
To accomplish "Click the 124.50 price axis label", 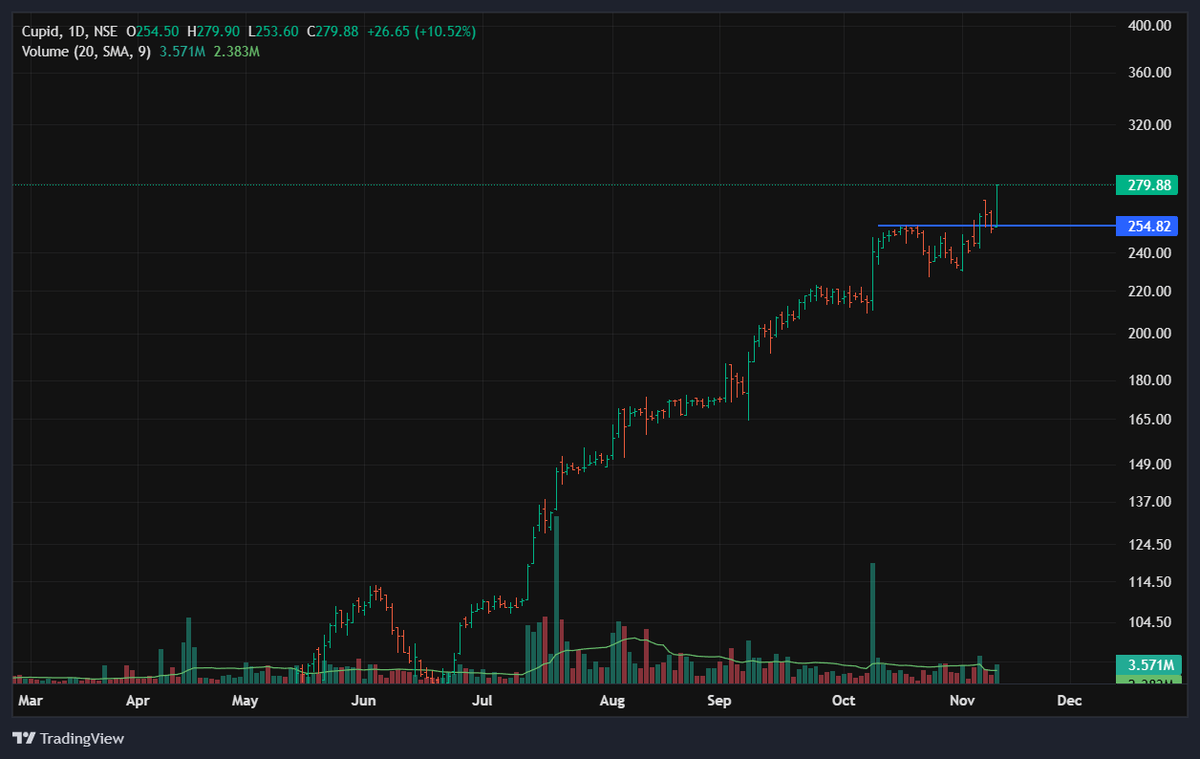I will [x=1149, y=545].
